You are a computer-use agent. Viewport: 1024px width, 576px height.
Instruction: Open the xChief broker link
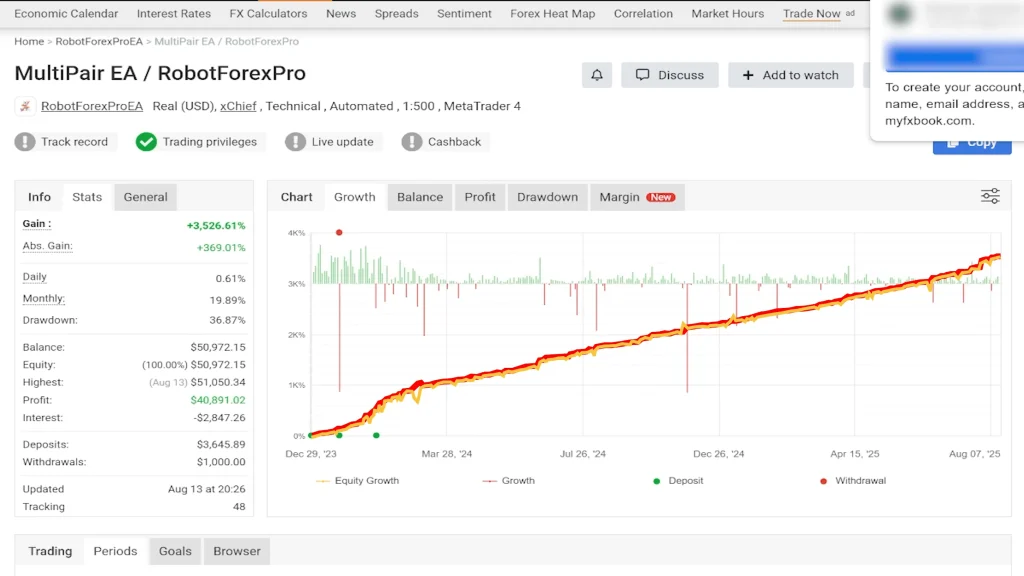(x=237, y=106)
